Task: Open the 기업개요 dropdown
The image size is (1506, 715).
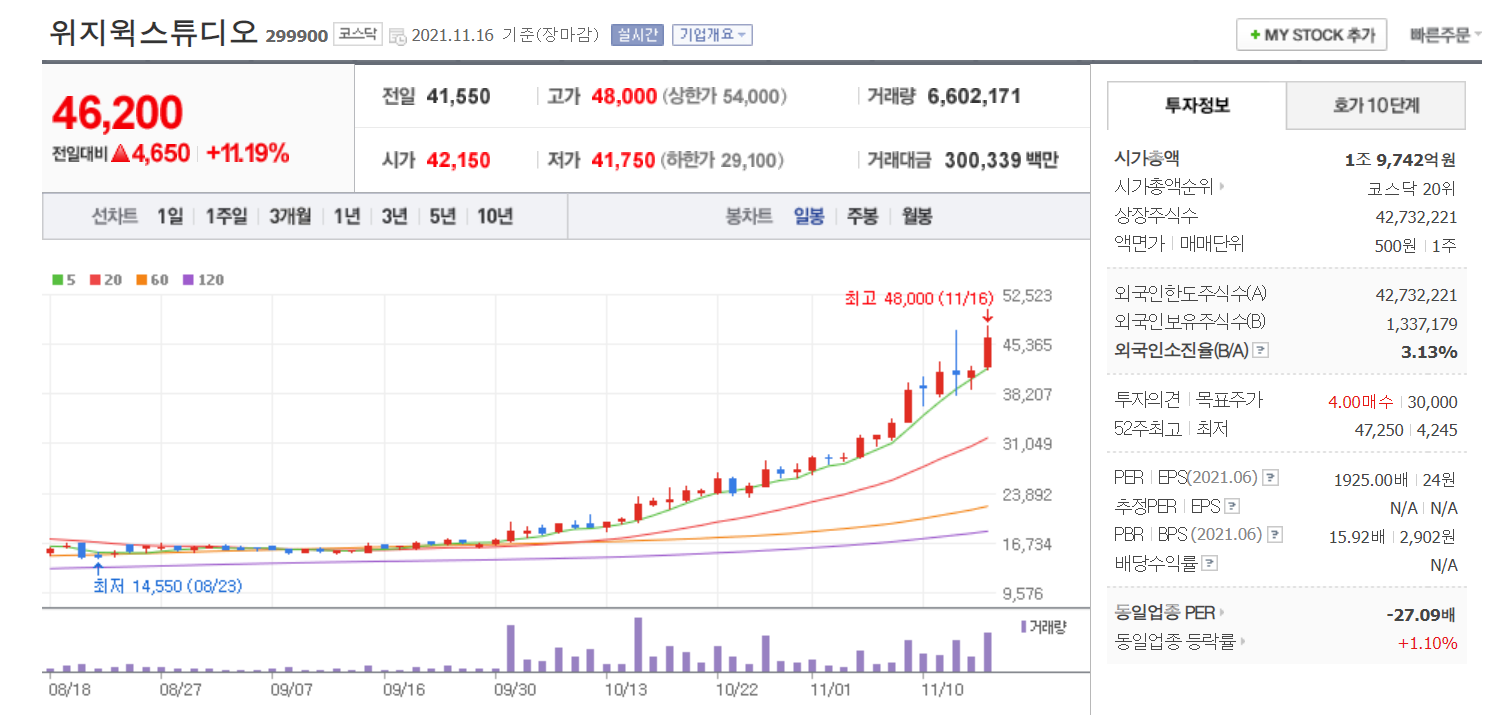Action: pos(712,34)
